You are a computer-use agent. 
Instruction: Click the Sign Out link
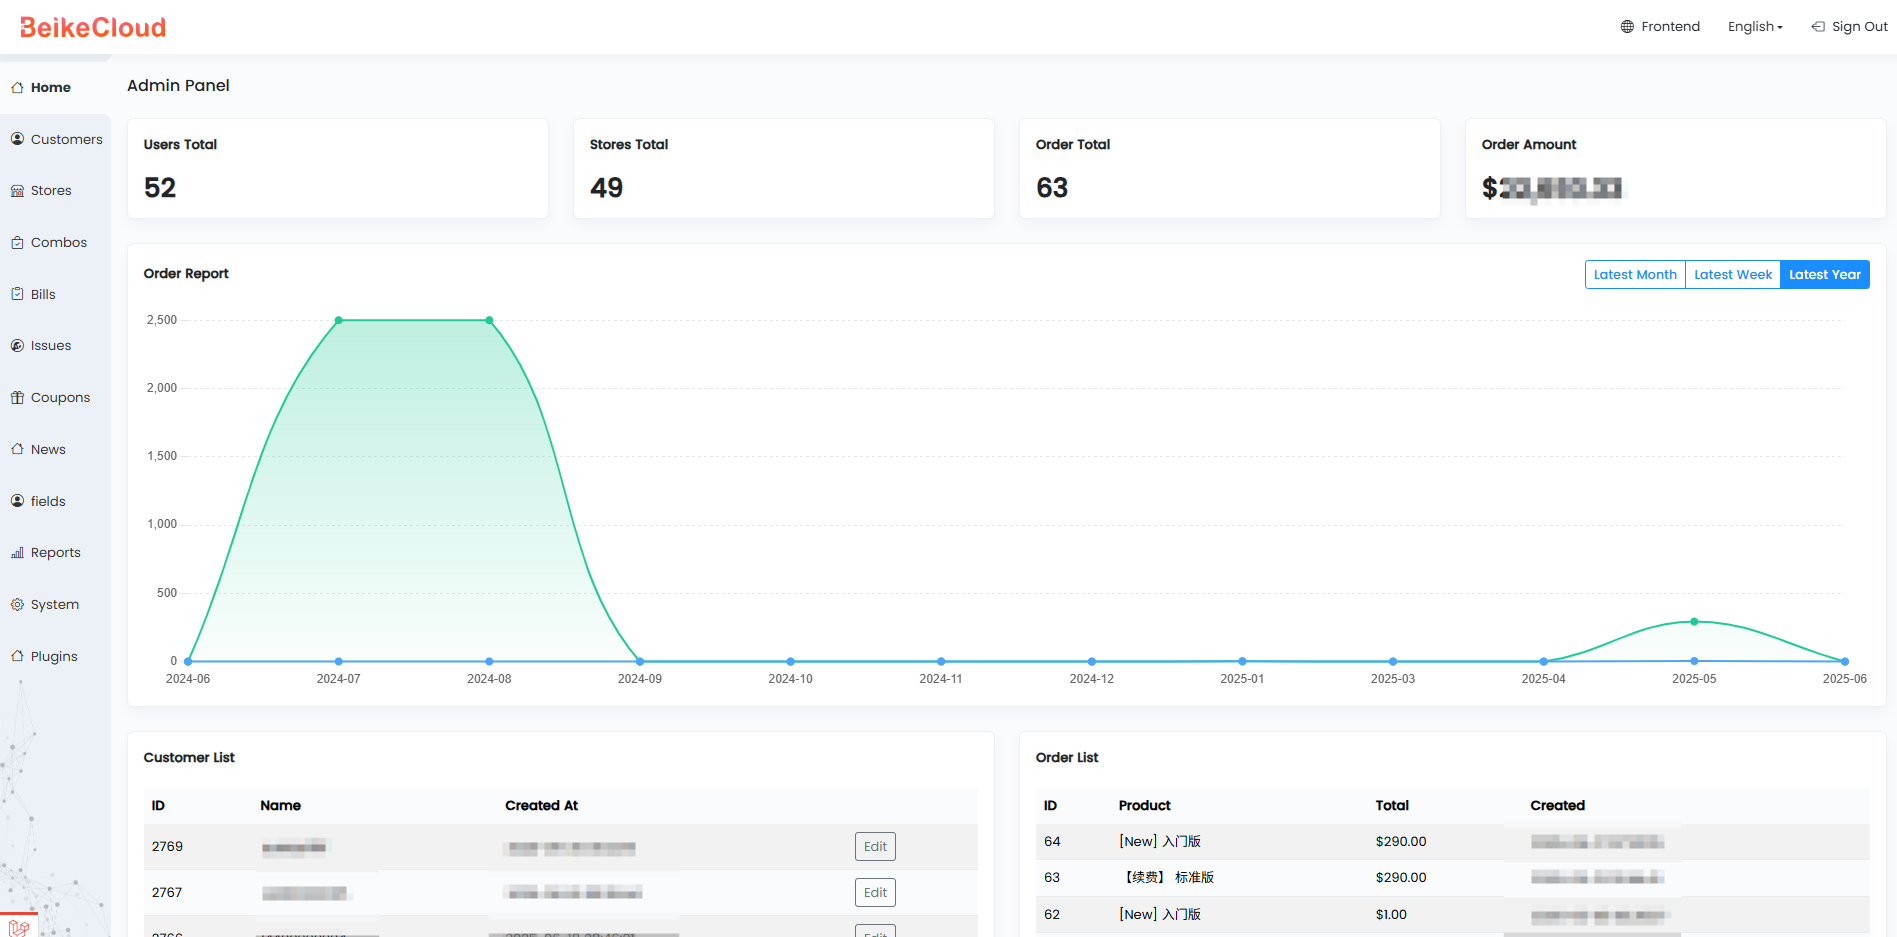pyautogui.click(x=1849, y=27)
